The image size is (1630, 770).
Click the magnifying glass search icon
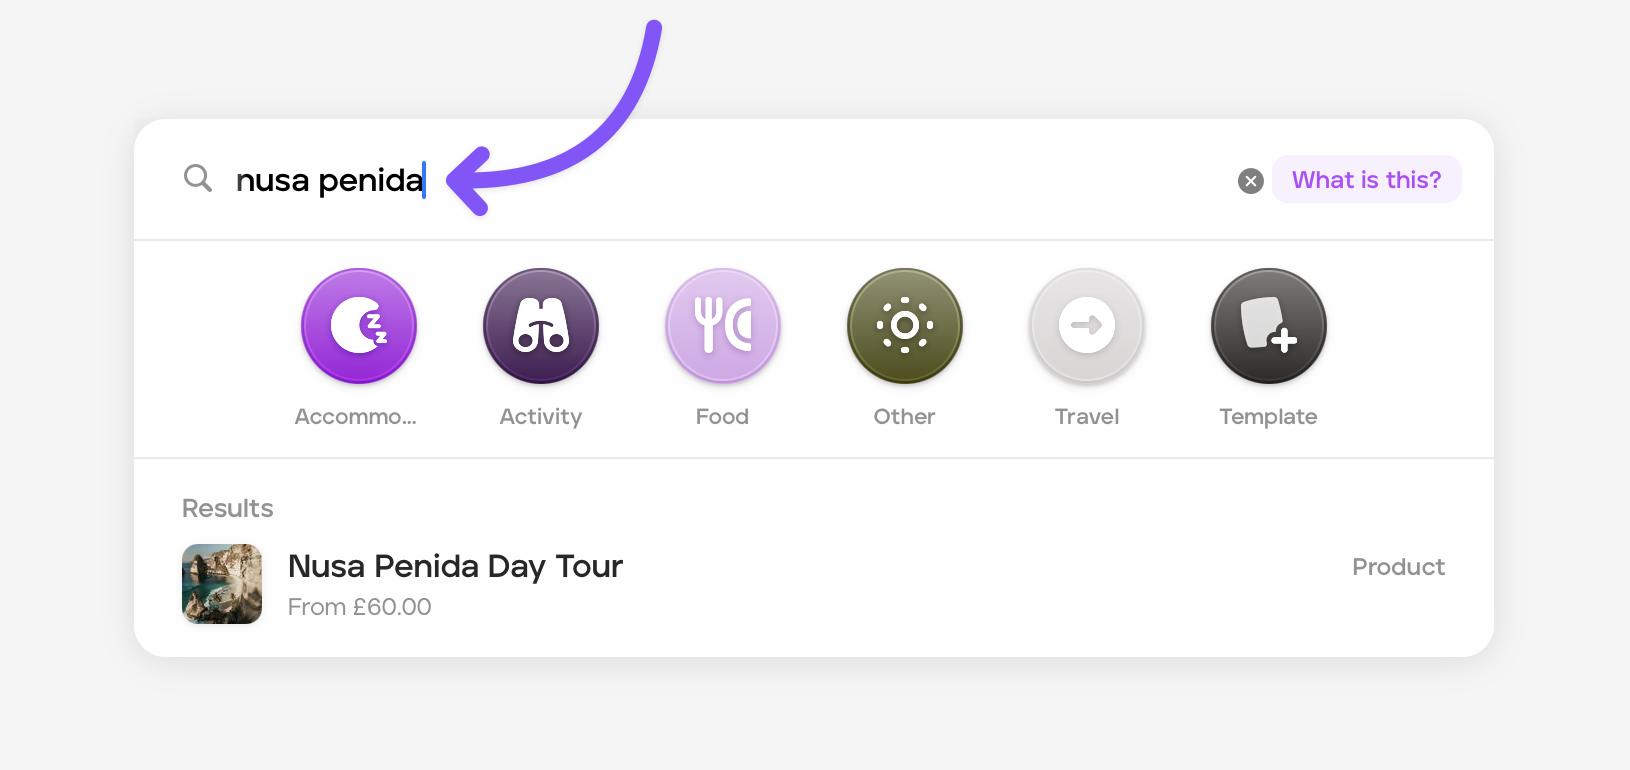pos(198,179)
